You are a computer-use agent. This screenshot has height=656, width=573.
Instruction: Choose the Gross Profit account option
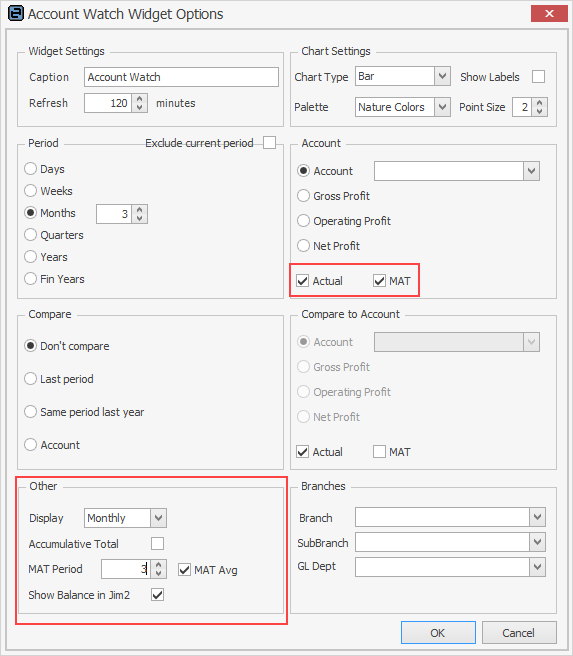tap(303, 196)
